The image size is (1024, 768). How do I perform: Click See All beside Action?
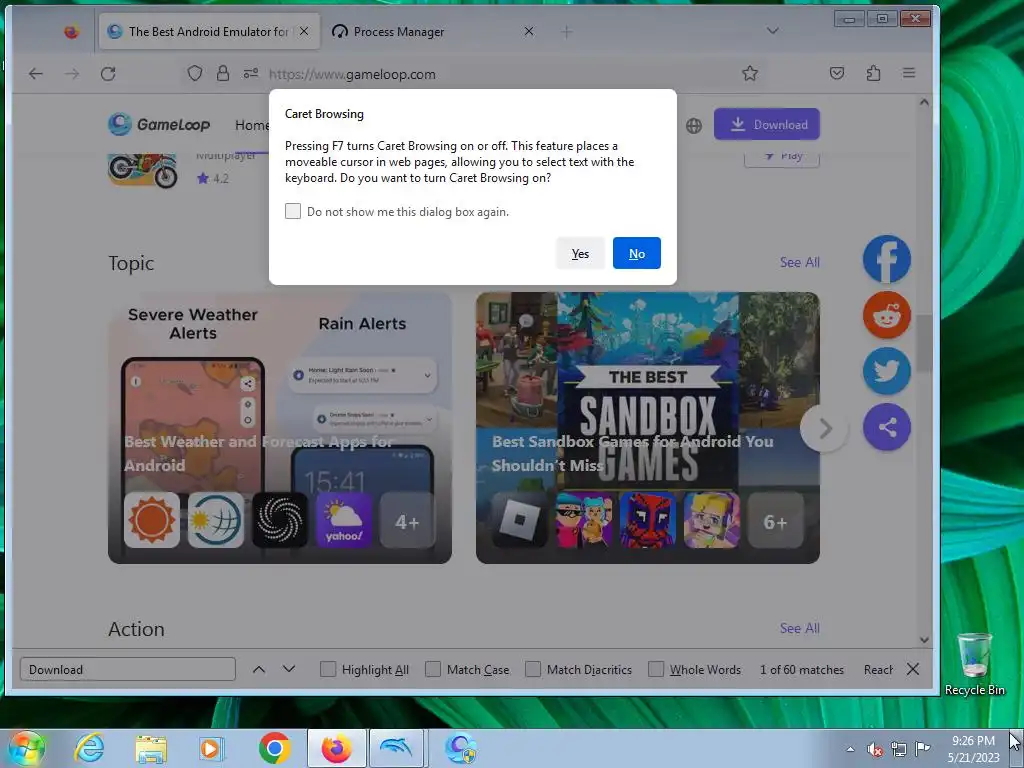[799, 628]
